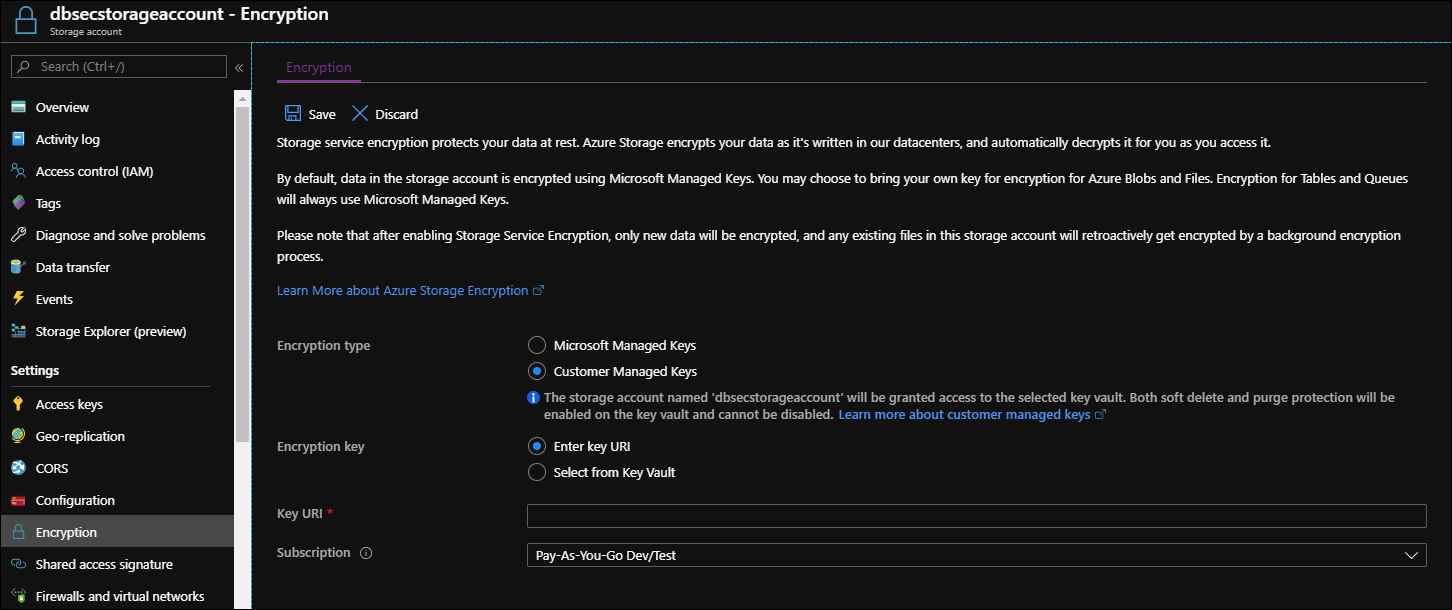This screenshot has width=1452, height=610.
Task: Collapse the sidebar with double chevron
Action: pyautogui.click(x=239, y=67)
